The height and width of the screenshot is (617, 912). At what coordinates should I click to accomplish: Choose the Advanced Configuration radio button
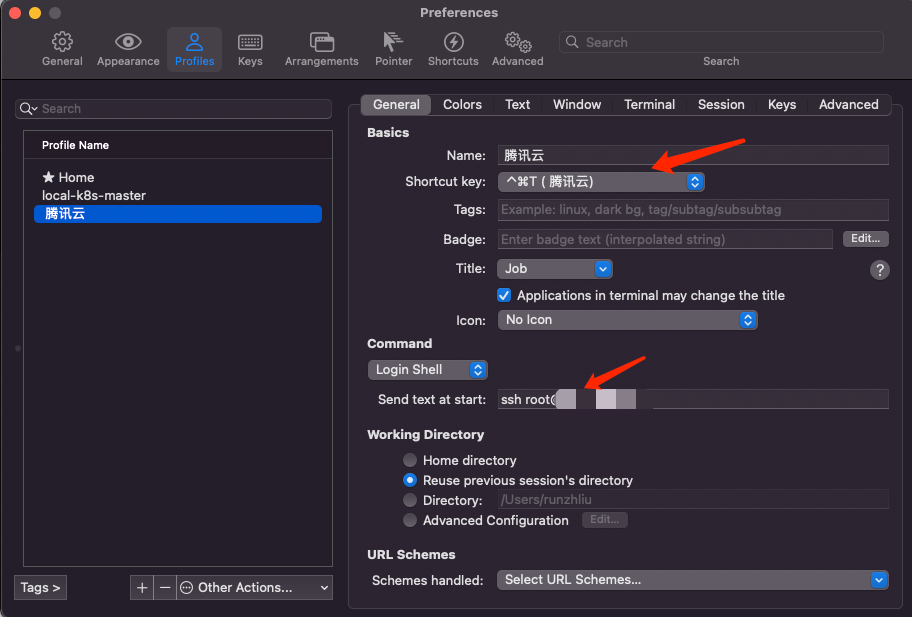point(410,521)
